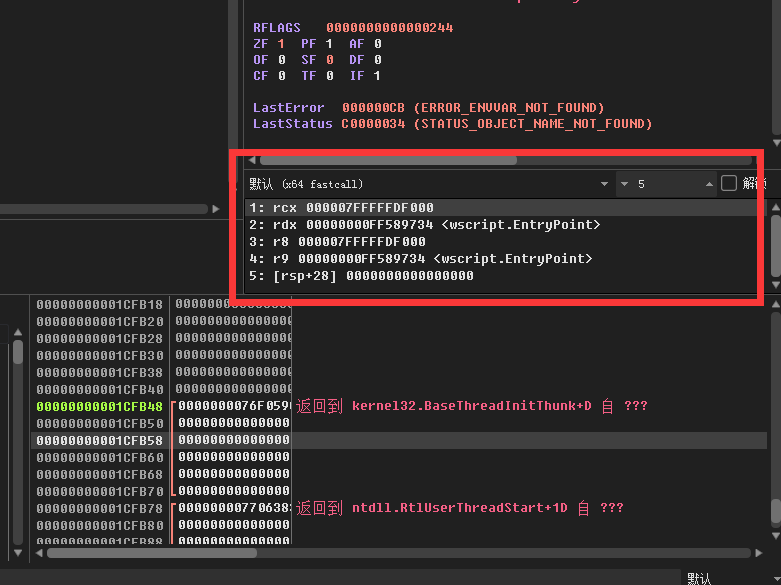This screenshot has width=781, height=585.
Task: Click the registers panel horizontal scrollbar thumb
Action: click(x=388, y=160)
